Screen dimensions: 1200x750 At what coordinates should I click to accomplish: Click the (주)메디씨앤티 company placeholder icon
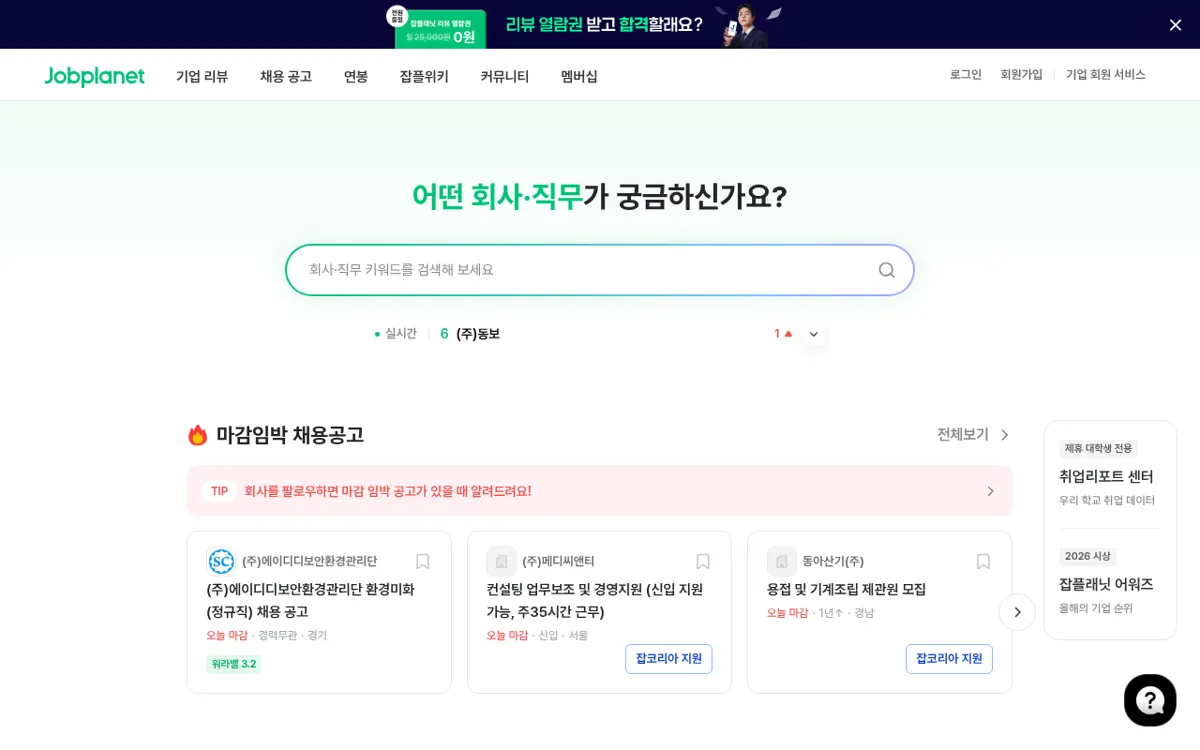(x=501, y=561)
